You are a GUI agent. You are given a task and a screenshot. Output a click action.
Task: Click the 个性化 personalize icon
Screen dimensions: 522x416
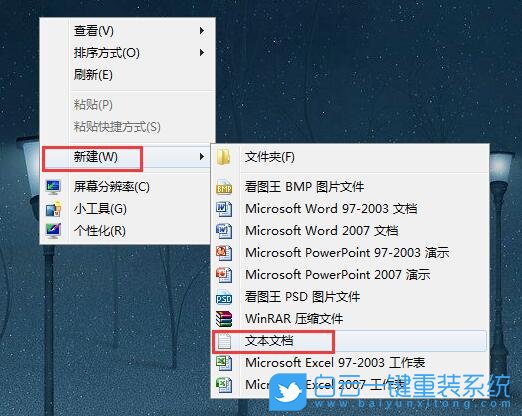point(53,231)
